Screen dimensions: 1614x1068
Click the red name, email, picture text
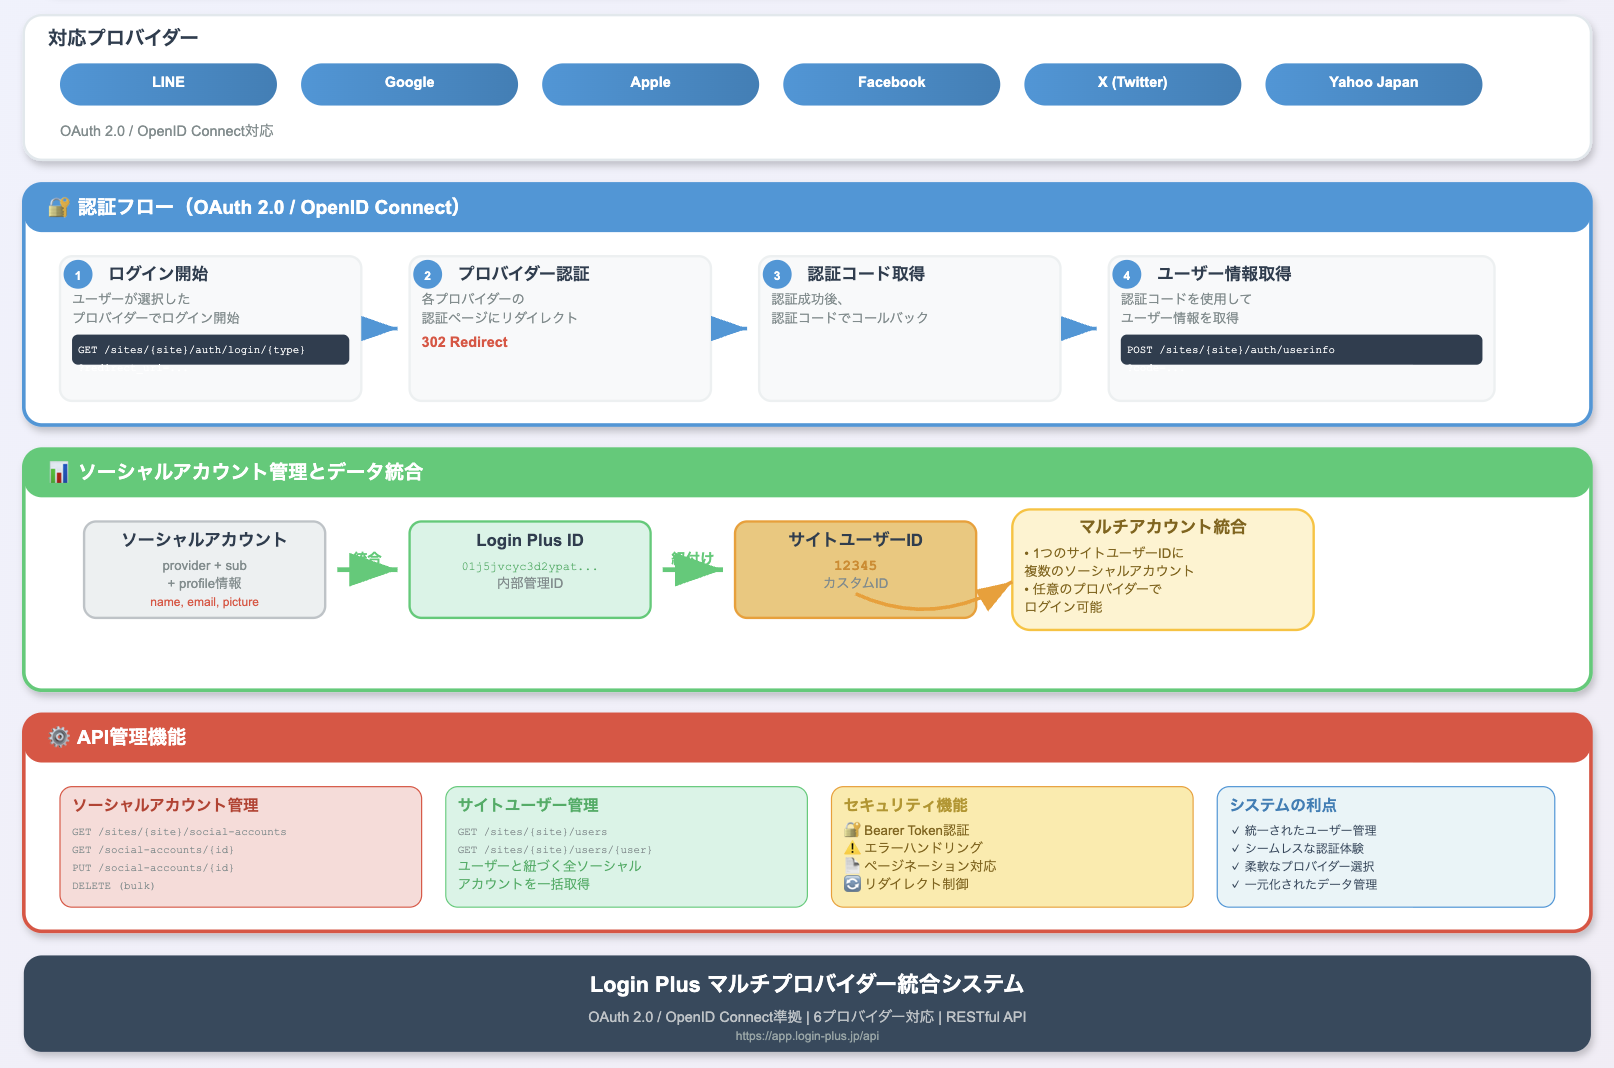coord(204,602)
